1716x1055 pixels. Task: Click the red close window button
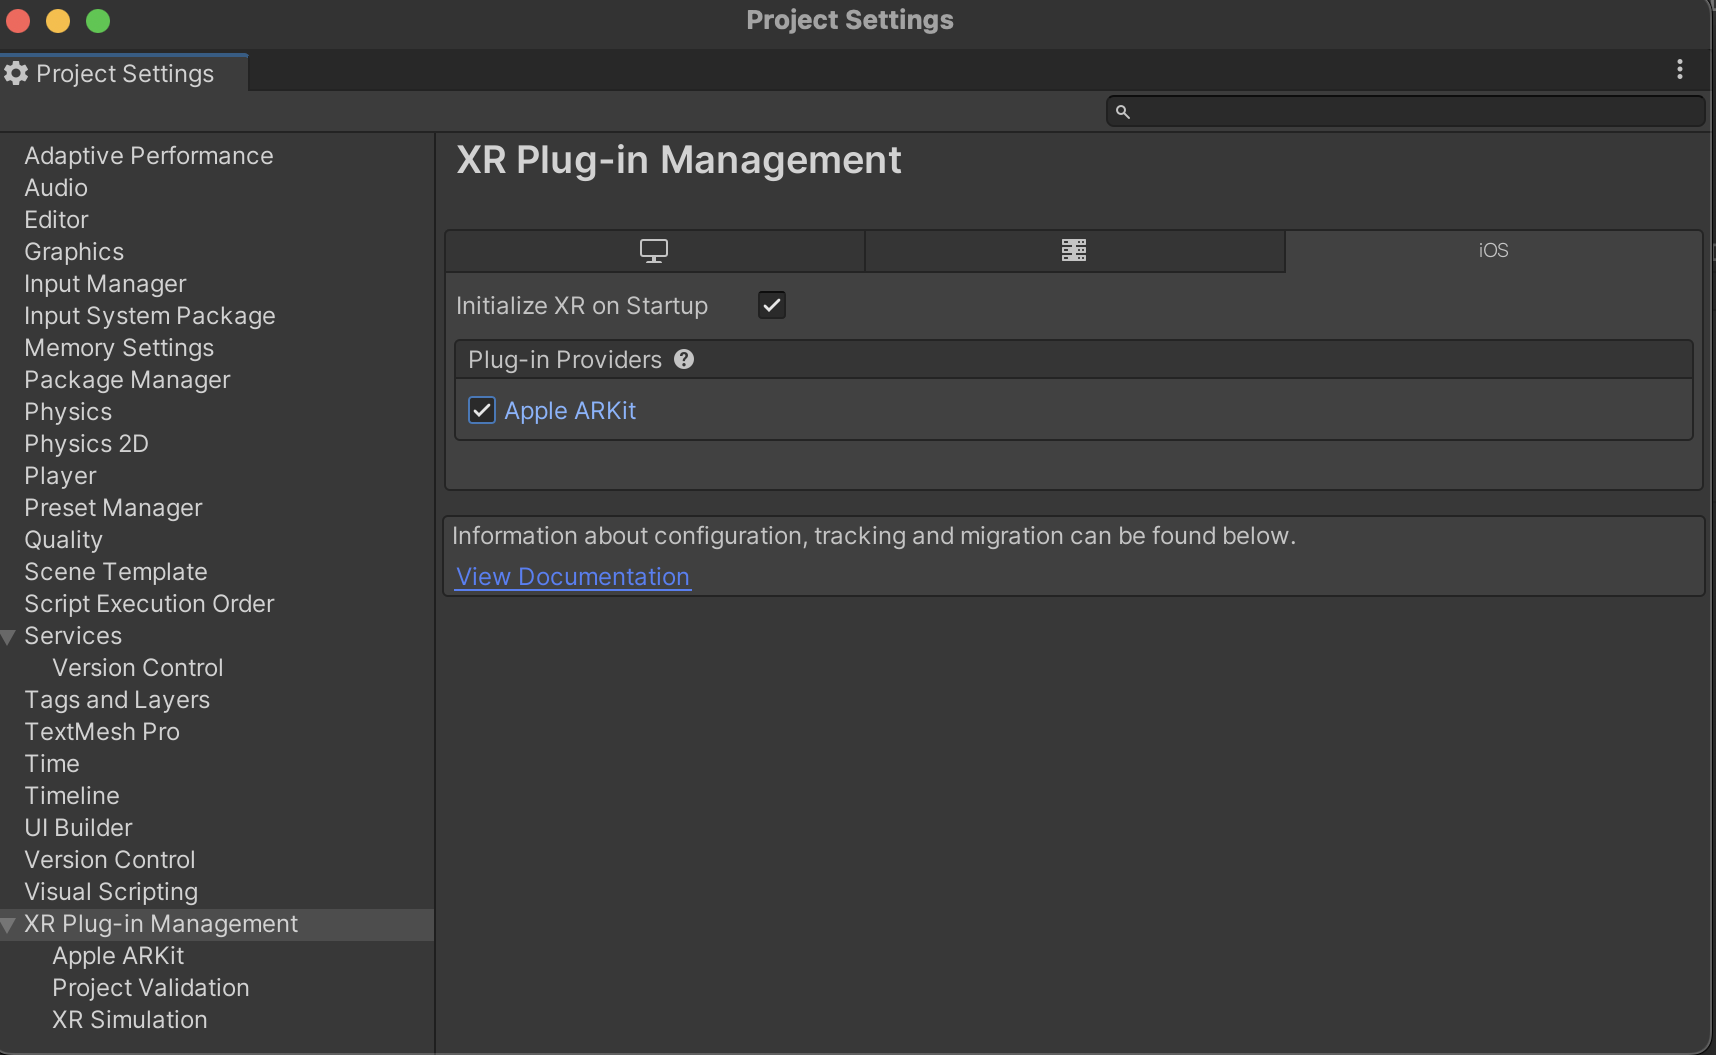(x=18, y=20)
